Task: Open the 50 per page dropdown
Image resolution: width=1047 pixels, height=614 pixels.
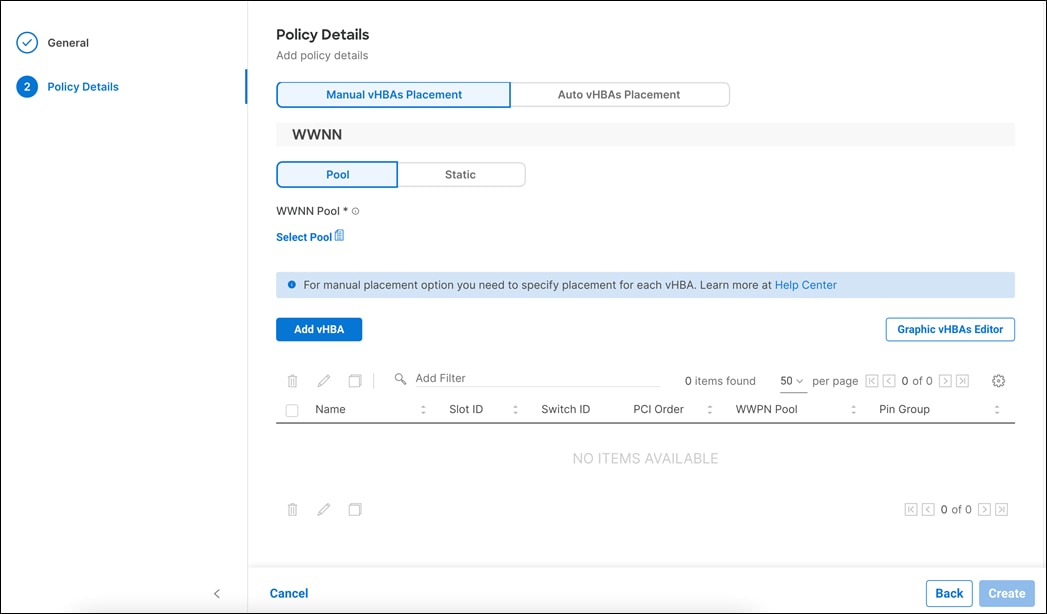Action: 791,380
